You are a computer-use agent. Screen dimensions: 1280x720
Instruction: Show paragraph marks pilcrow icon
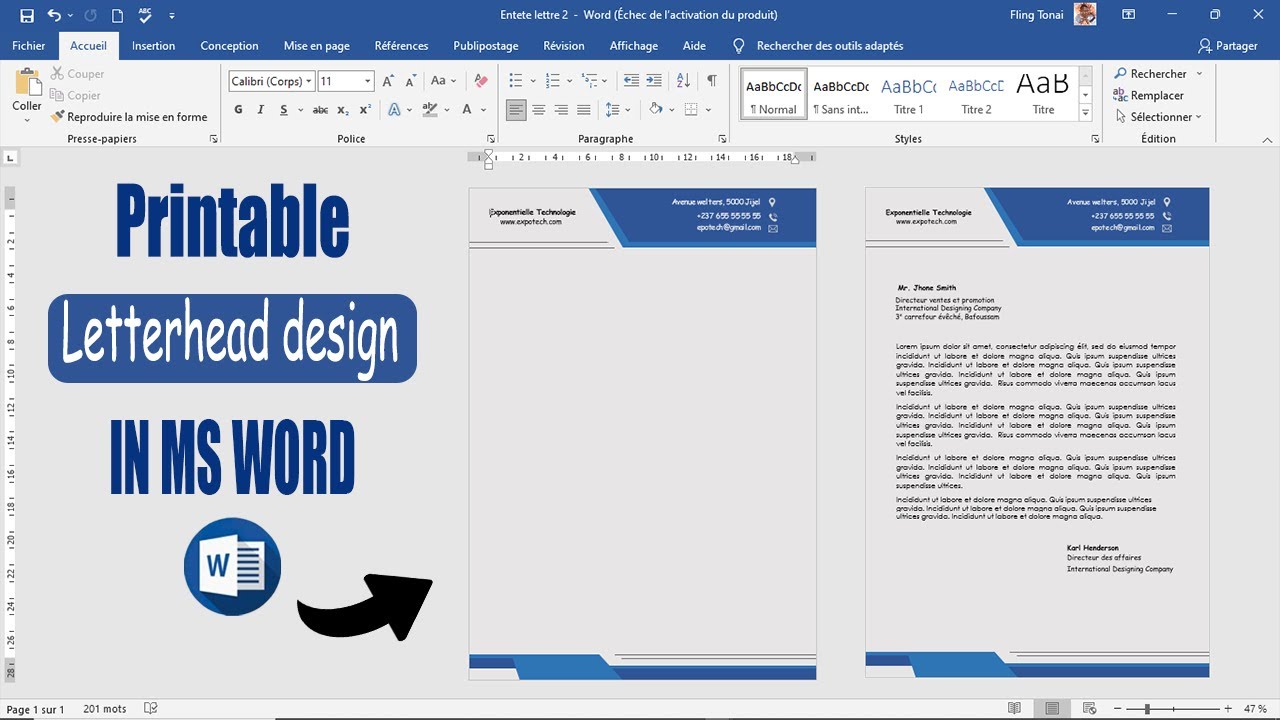(x=712, y=81)
